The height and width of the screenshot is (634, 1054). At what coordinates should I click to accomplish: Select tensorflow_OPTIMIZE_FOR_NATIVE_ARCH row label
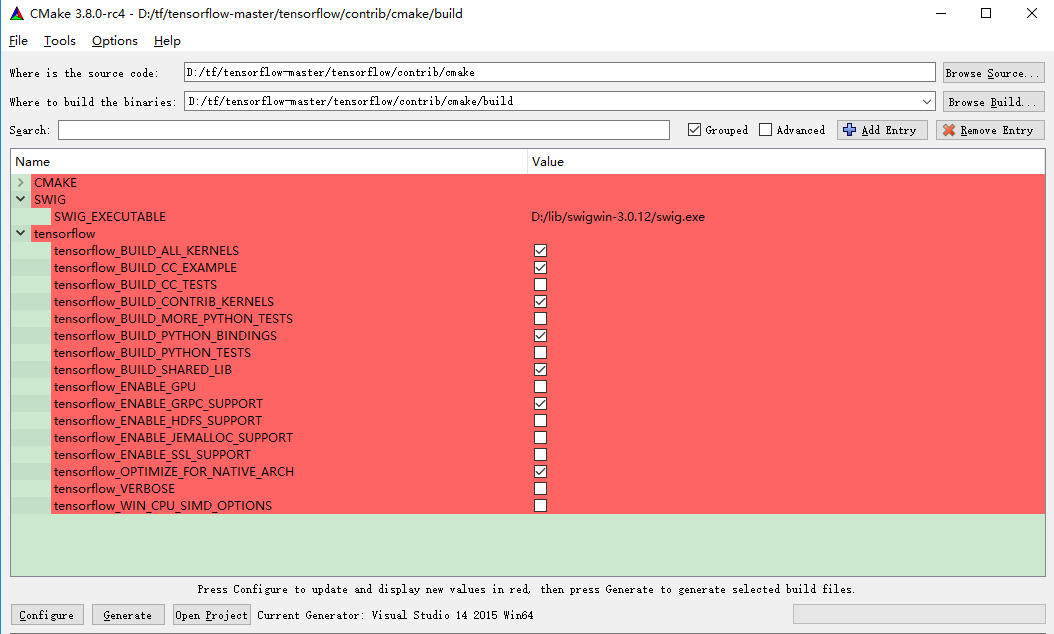tap(173, 471)
